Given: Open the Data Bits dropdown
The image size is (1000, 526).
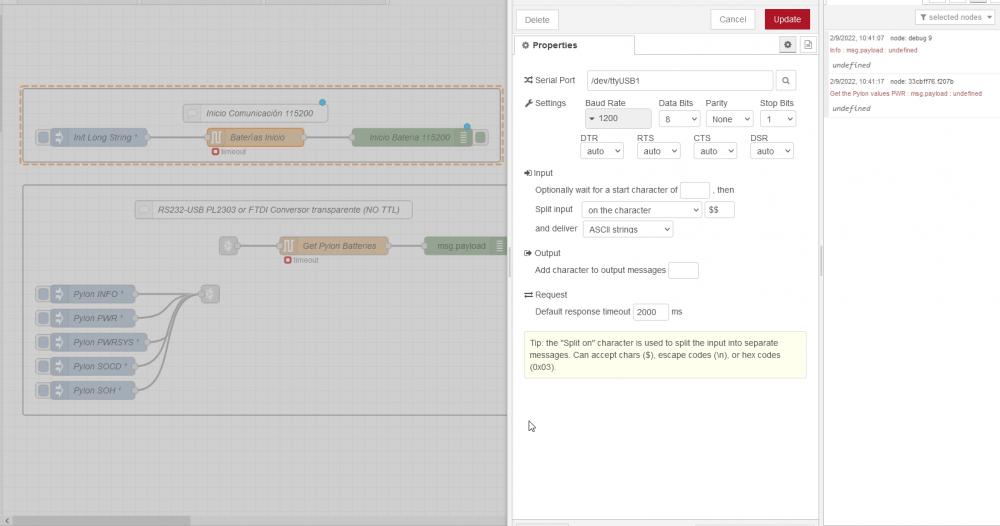Looking at the screenshot, I should pos(679,119).
